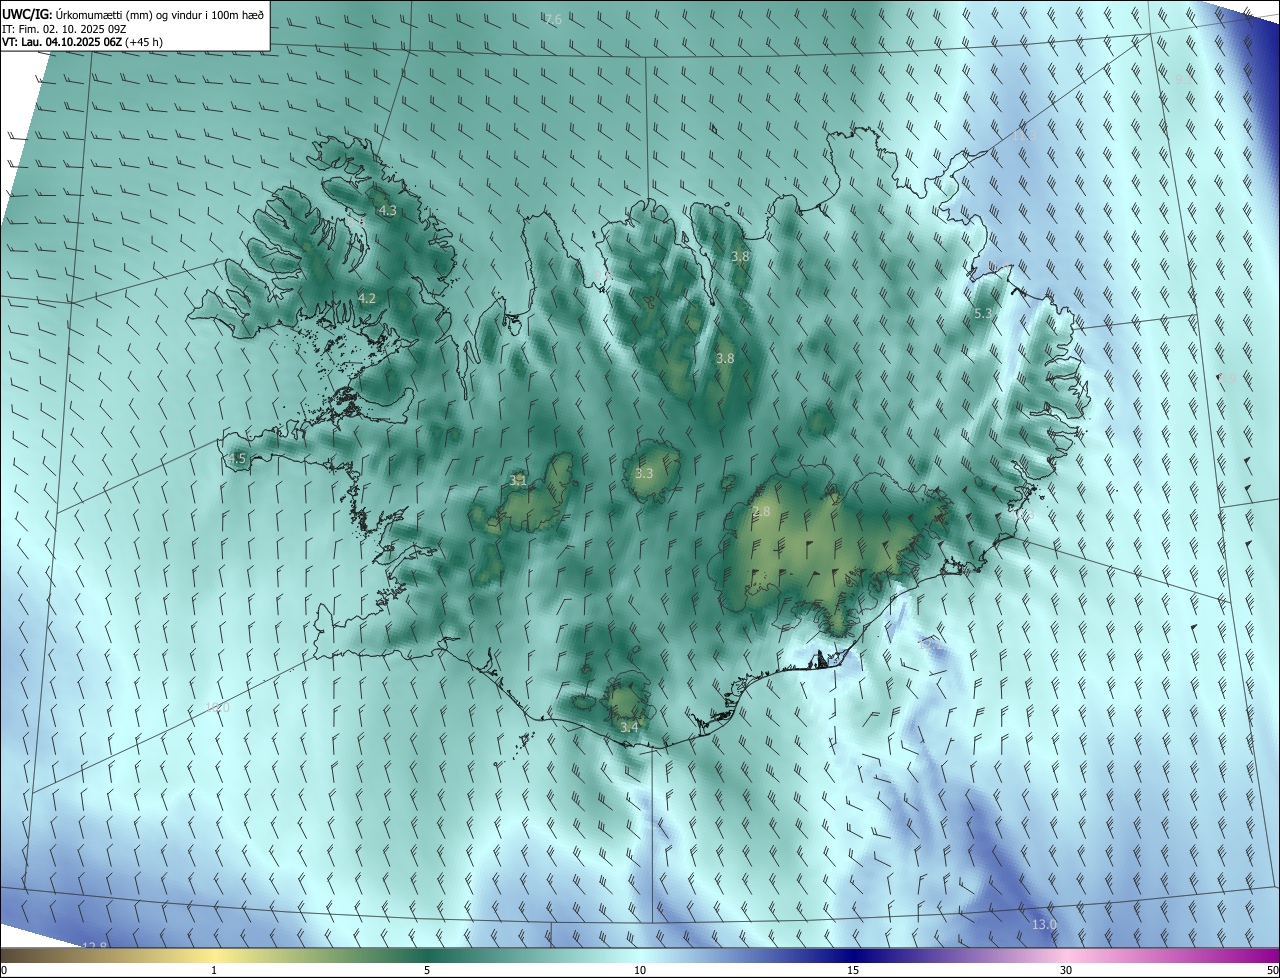This screenshot has height=978, width=1280.
Task: Click the faint 11.3 value label
Action: 1026,135
